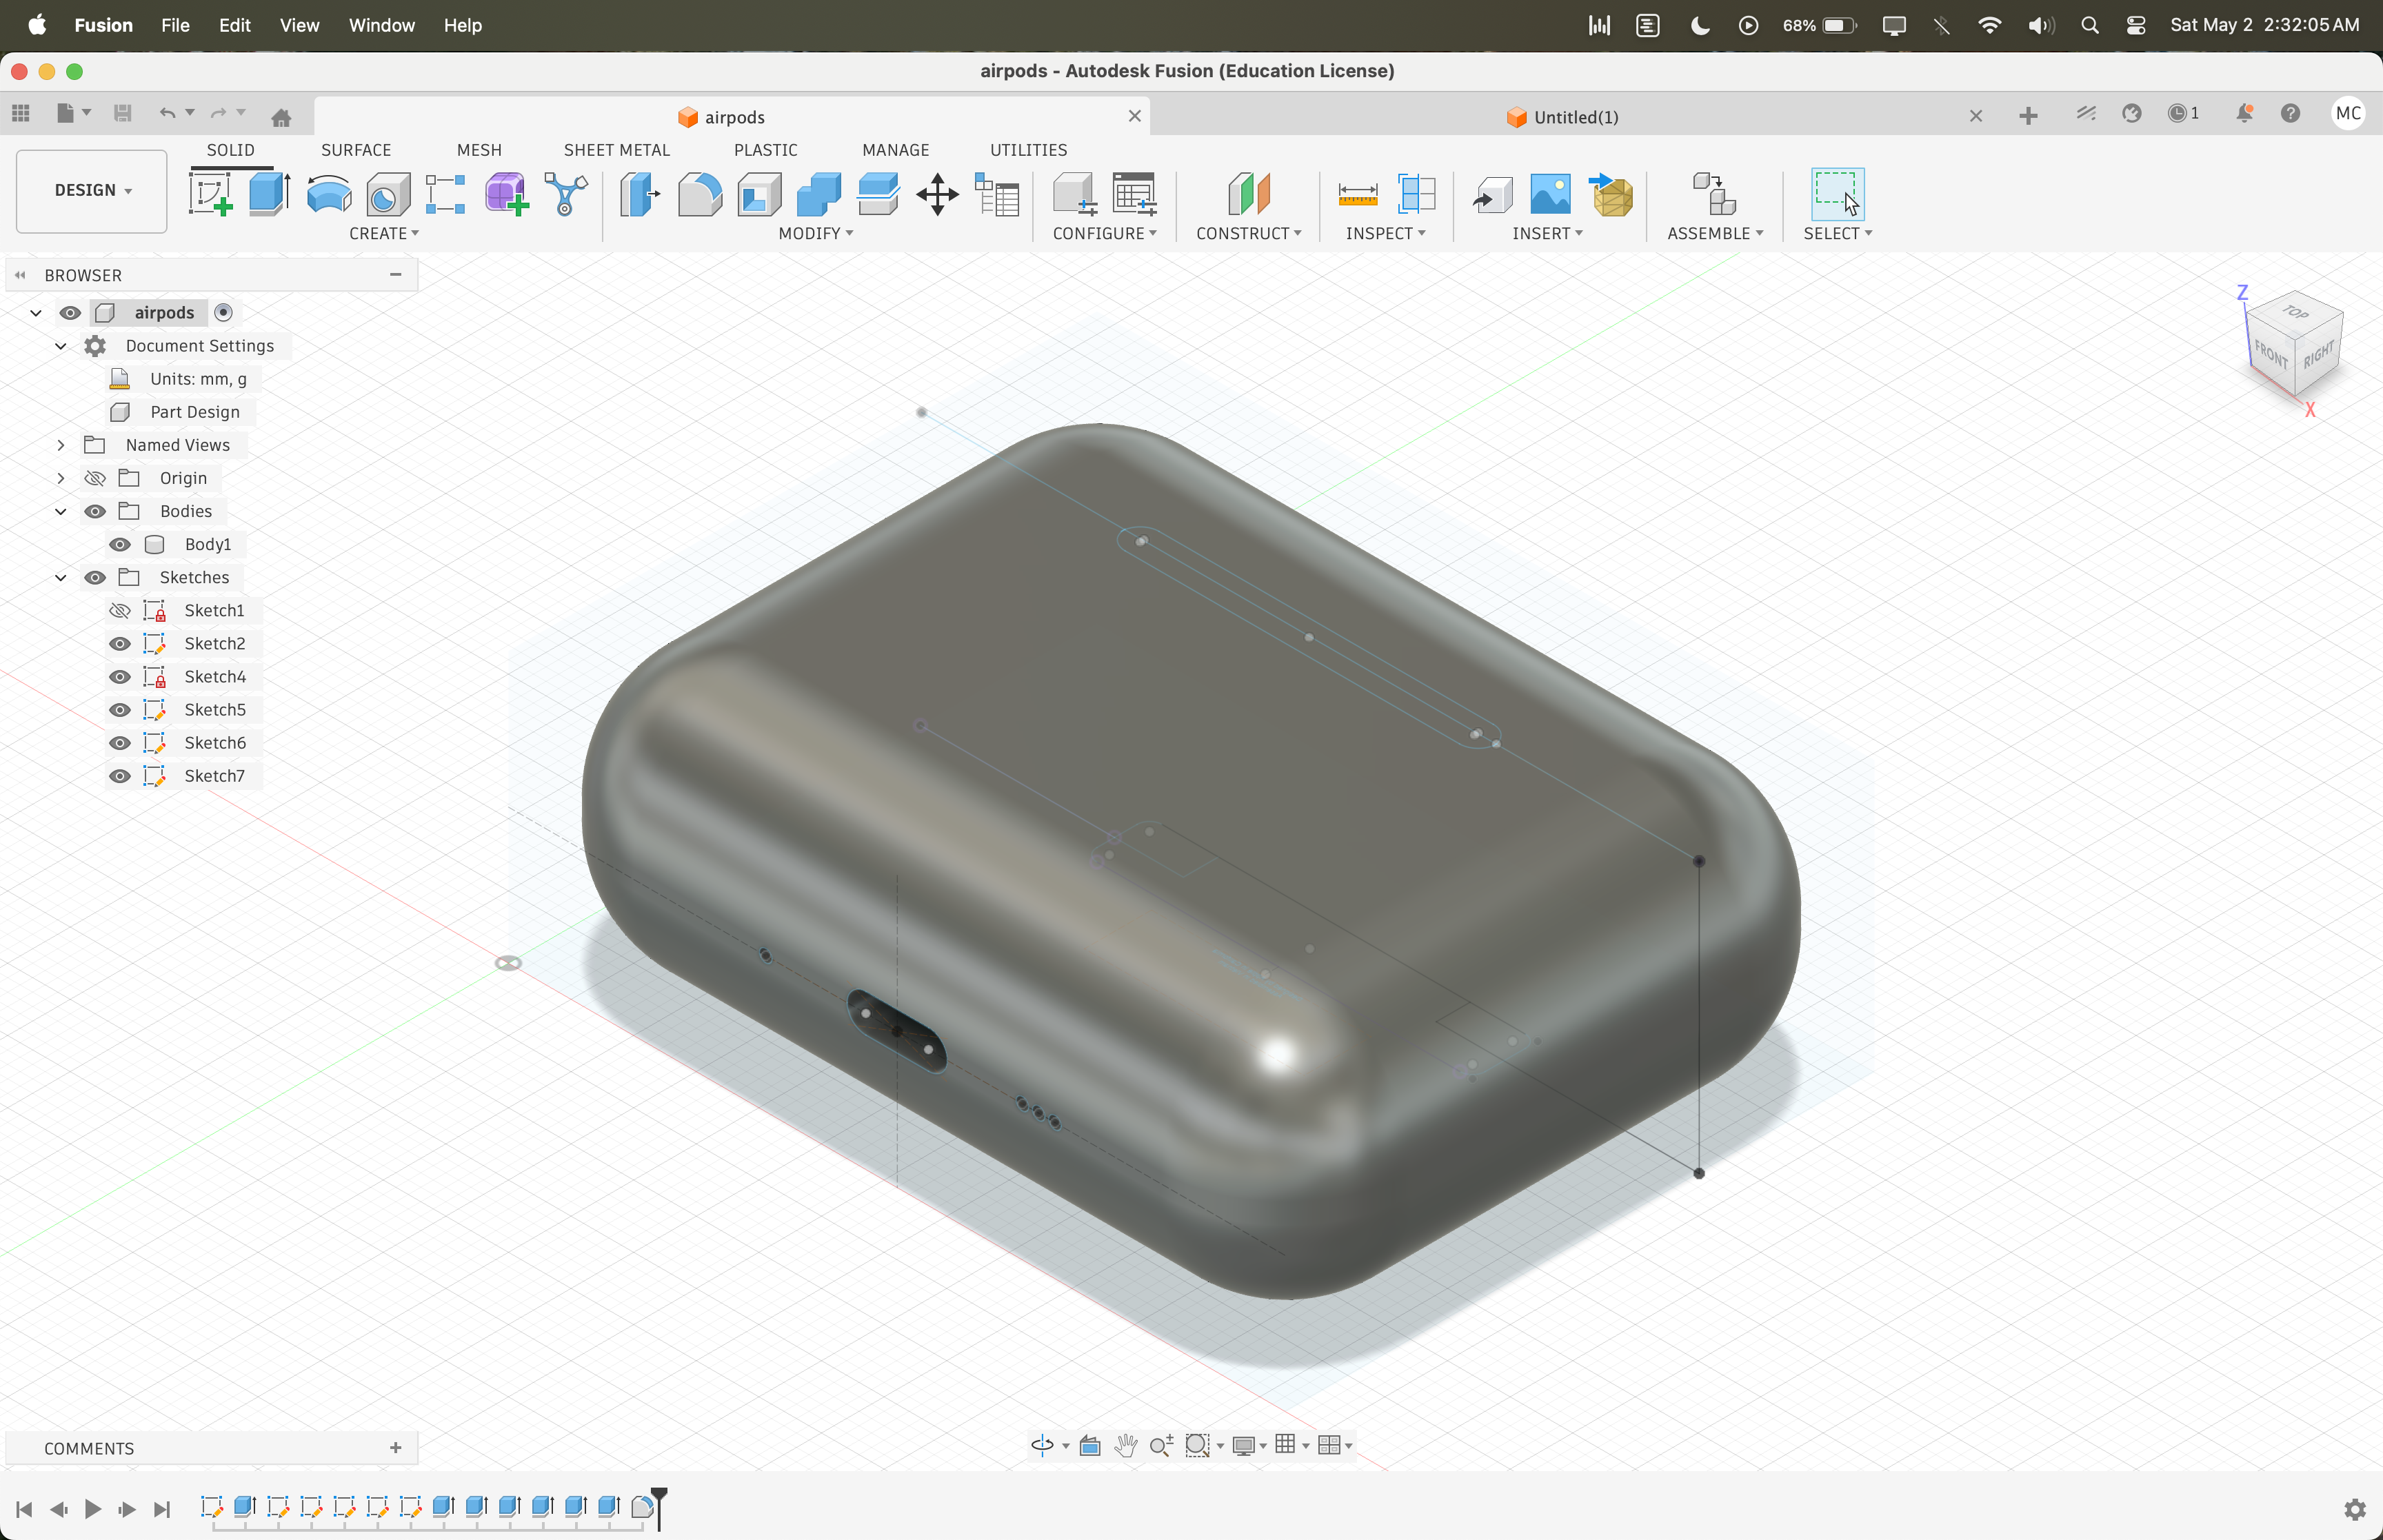This screenshot has height=1540, width=2383.
Task: Click the Create Form purple icon
Action: pyautogui.click(x=506, y=194)
